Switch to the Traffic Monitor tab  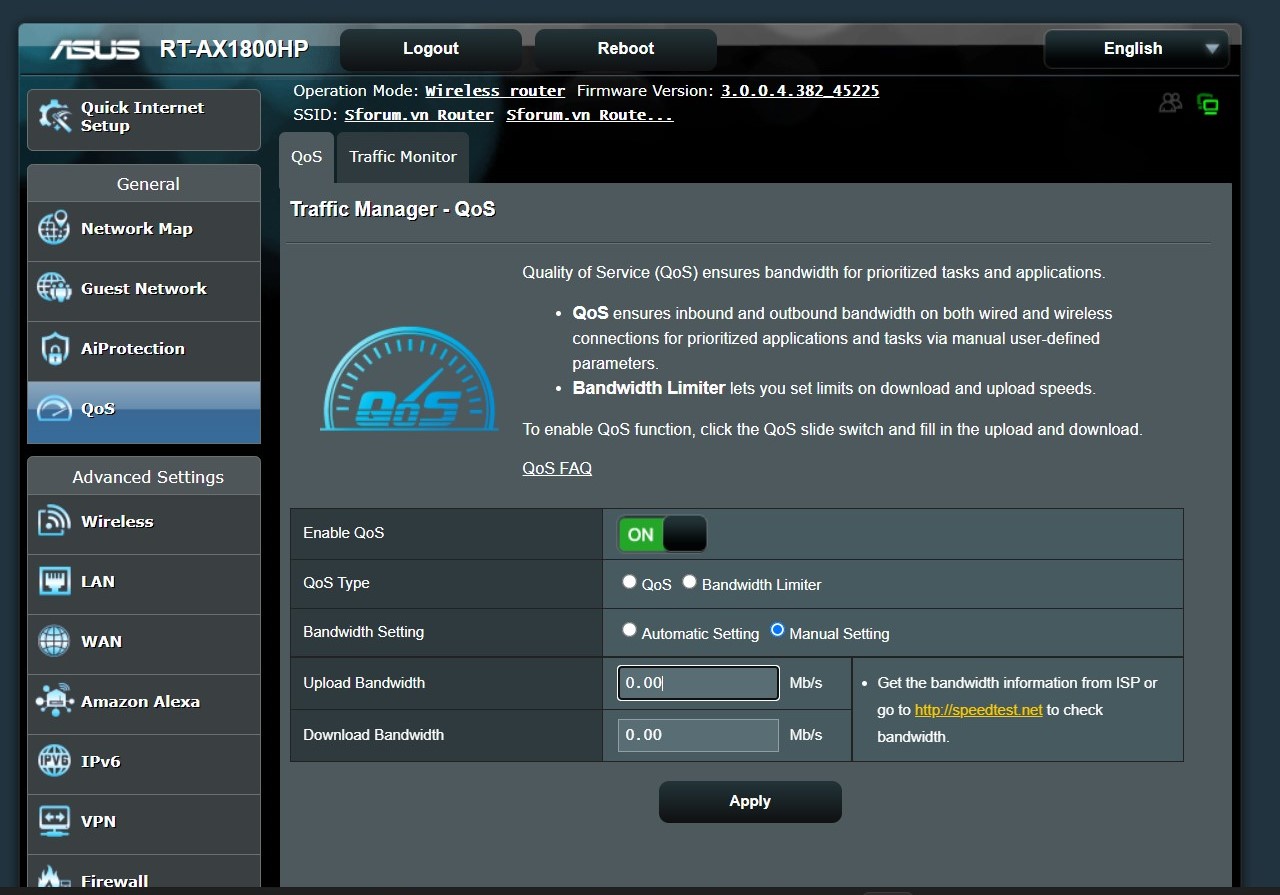pos(402,157)
